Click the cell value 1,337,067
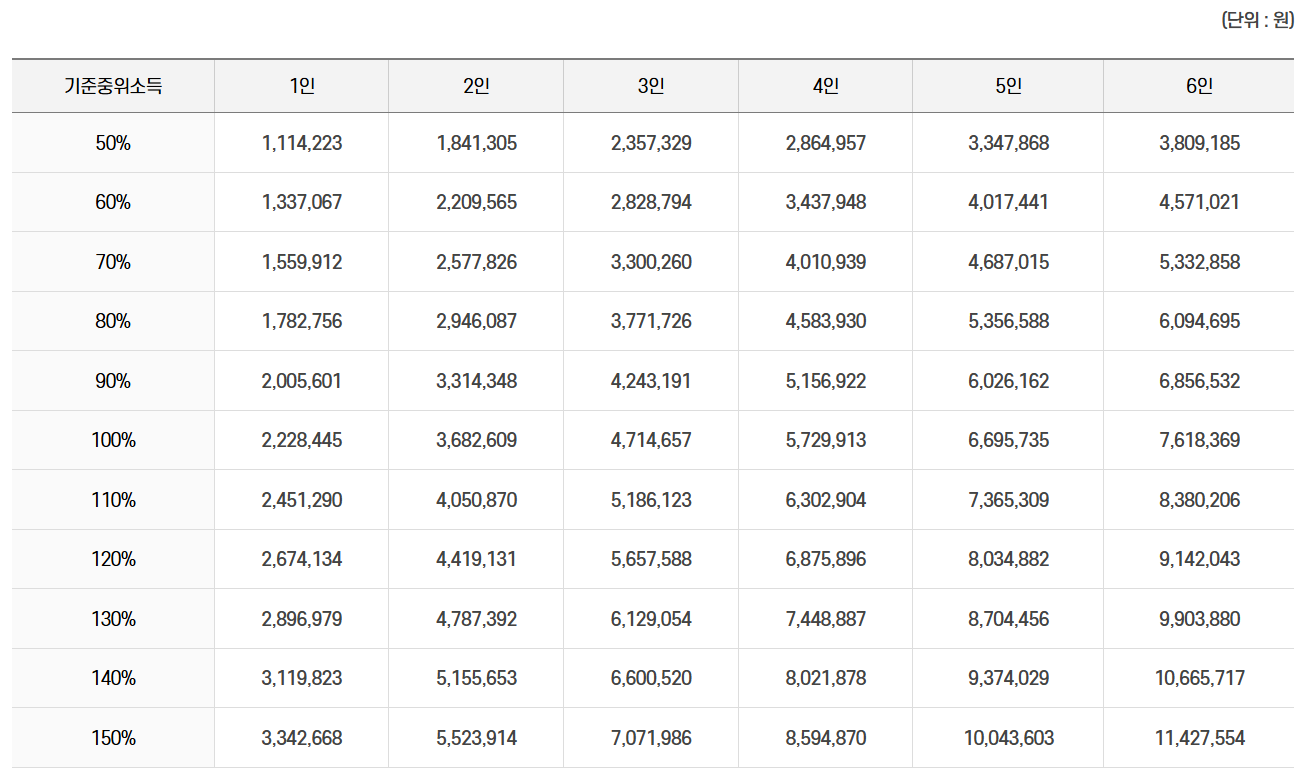Image resolution: width=1309 pixels, height=779 pixels. click(x=302, y=202)
